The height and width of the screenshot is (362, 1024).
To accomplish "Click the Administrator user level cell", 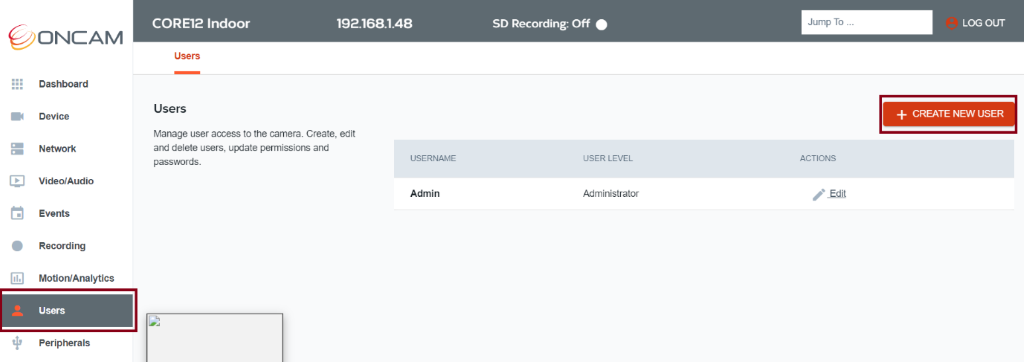I will tap(611, 193).
